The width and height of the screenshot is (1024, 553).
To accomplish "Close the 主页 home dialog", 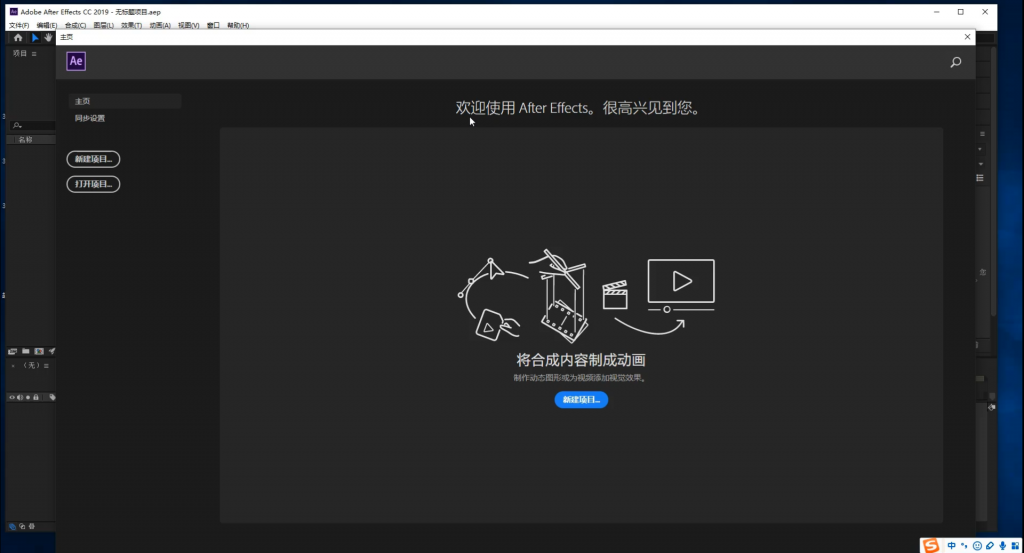I will point(967,37).
